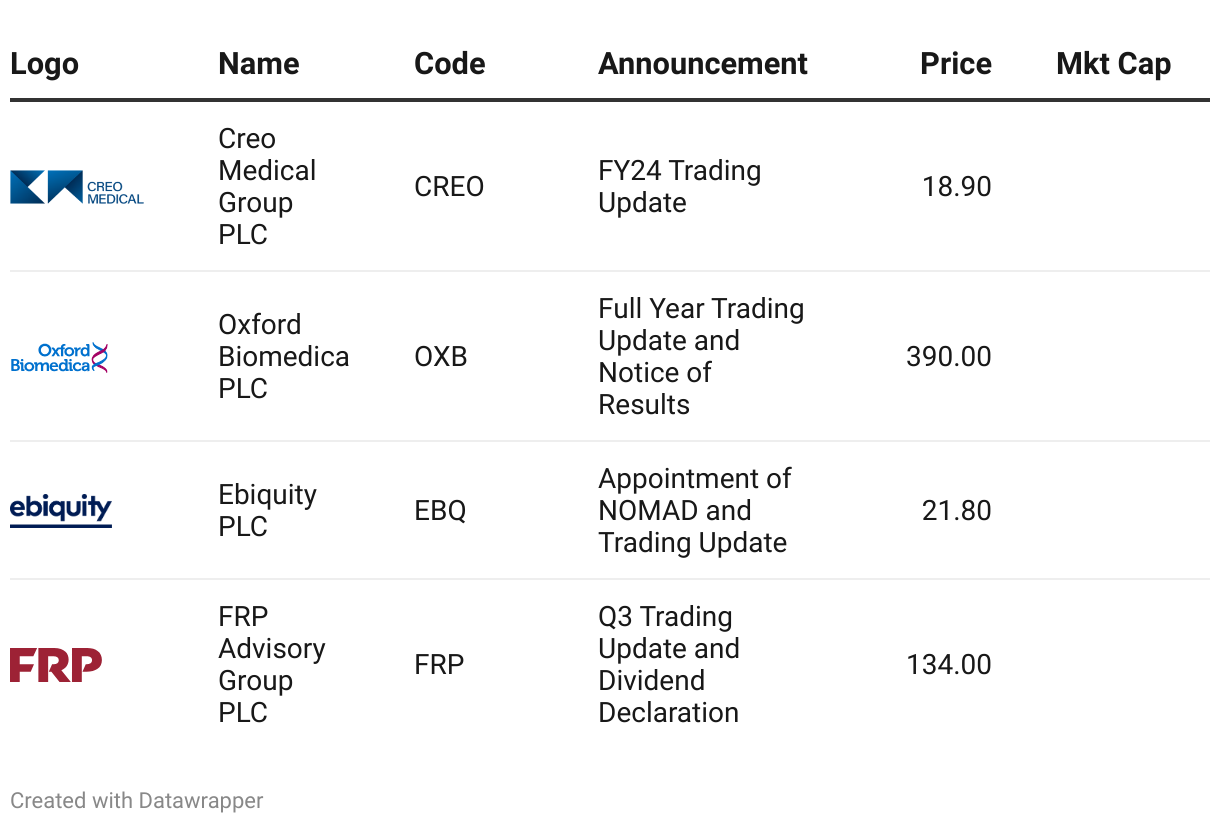This screenshot has height=824, width=1220.
Task: Click the 18.90 price value
Action: pyautogui.click(x=956, y=187)
